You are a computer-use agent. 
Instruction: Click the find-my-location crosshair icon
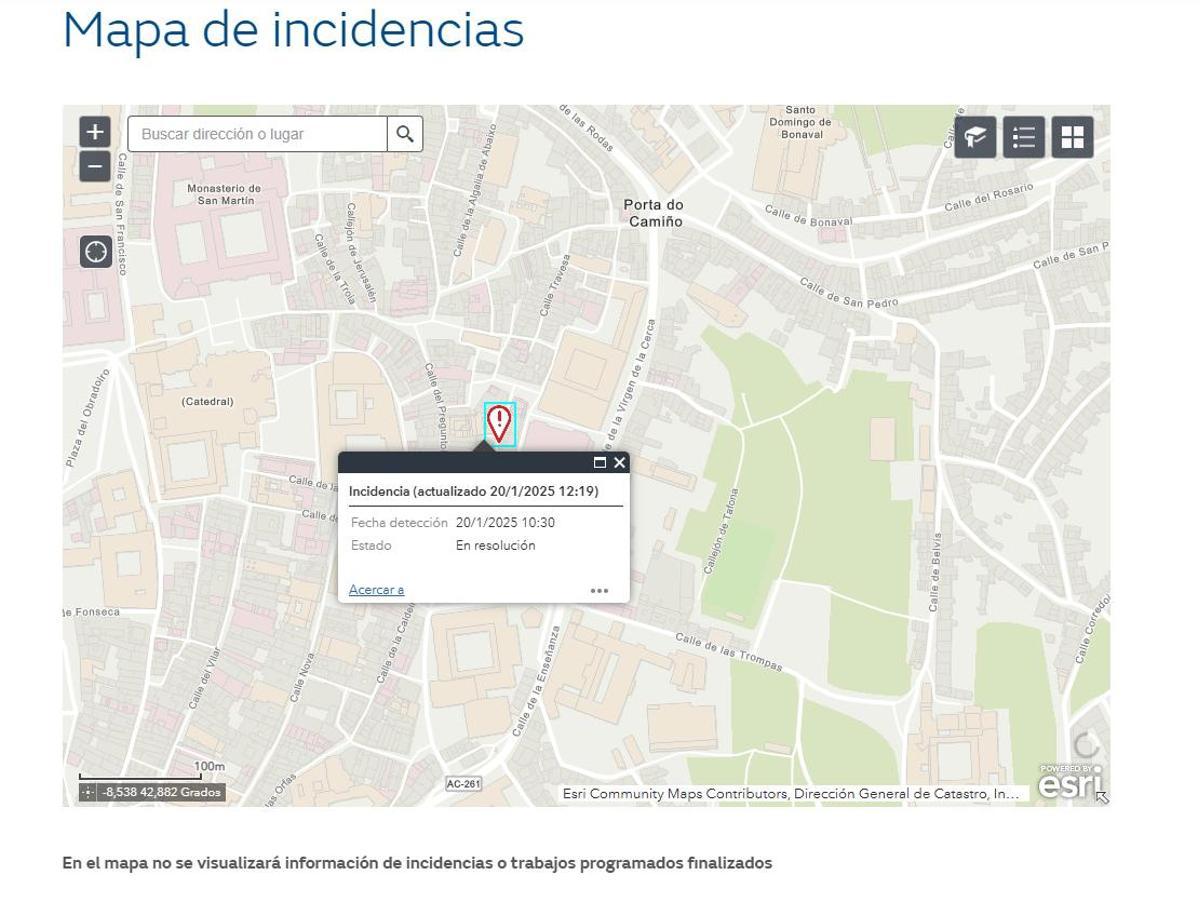tap(93, 252)
